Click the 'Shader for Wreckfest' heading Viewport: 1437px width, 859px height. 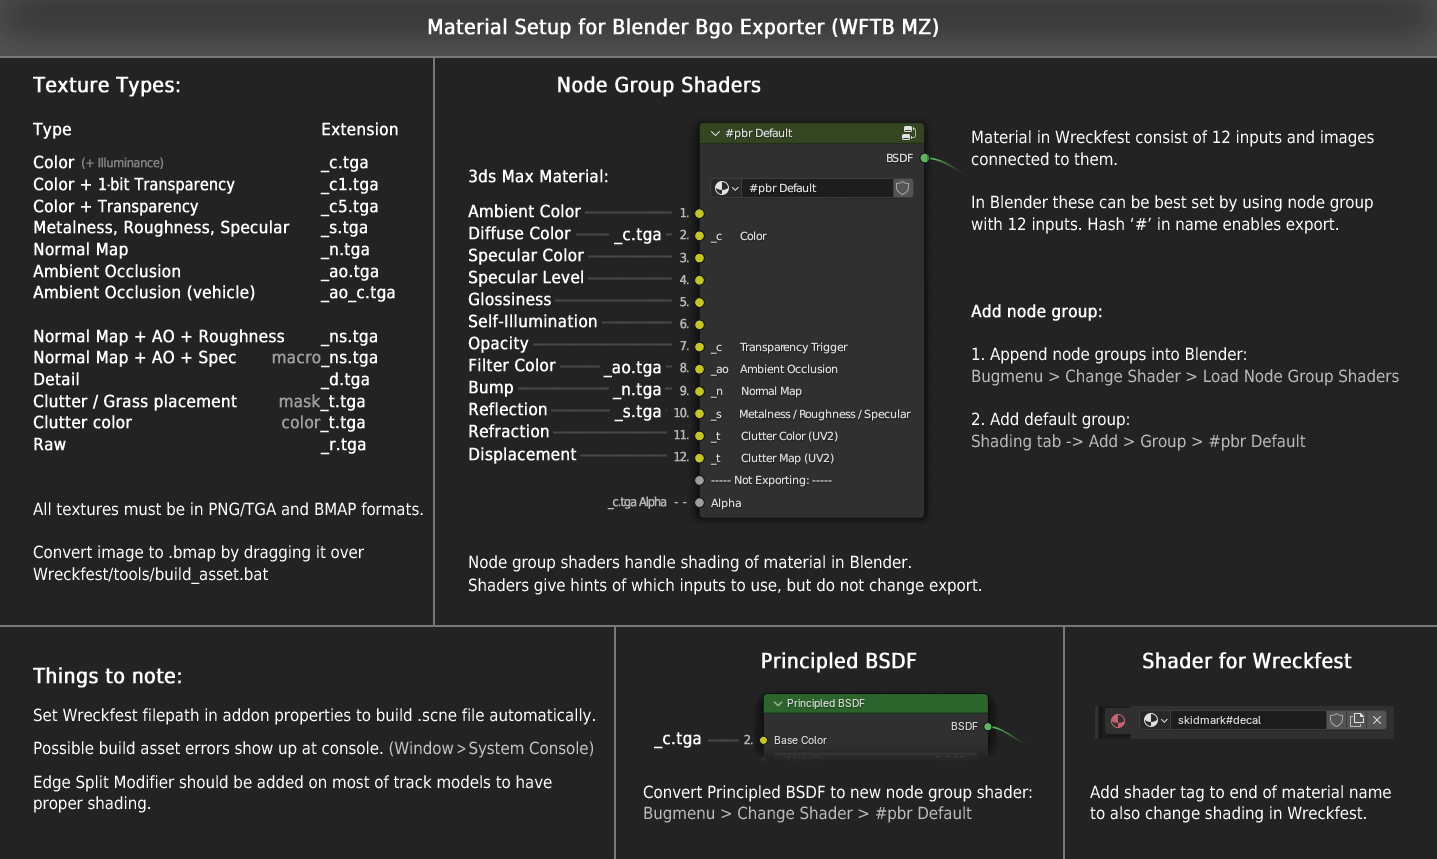pyautogui.click(x=1247, y=661)
